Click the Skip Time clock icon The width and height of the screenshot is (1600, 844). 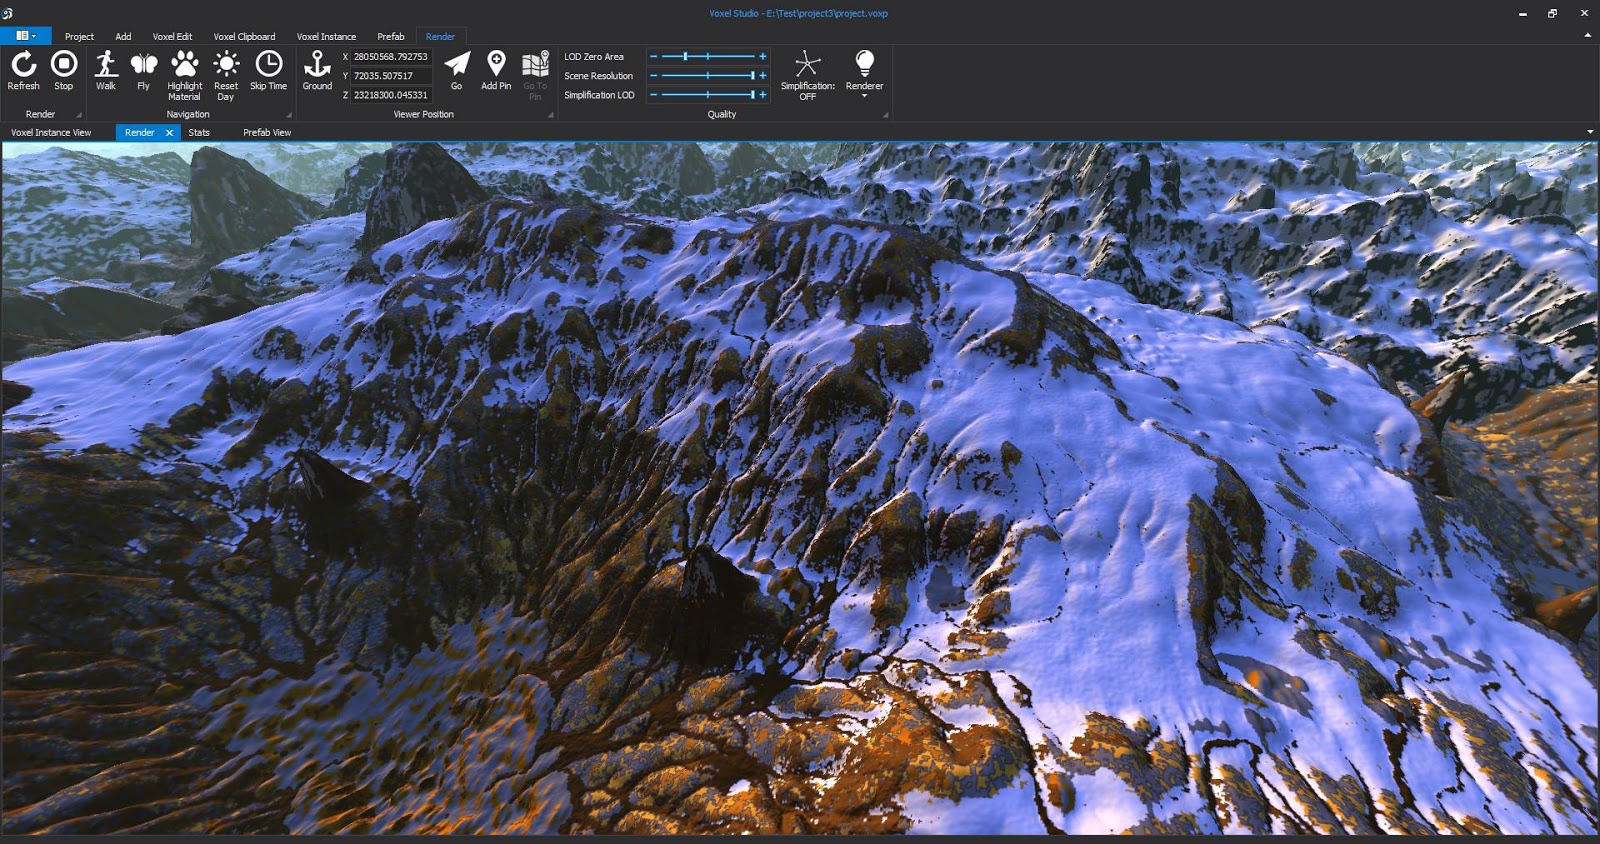pos(269,64)
